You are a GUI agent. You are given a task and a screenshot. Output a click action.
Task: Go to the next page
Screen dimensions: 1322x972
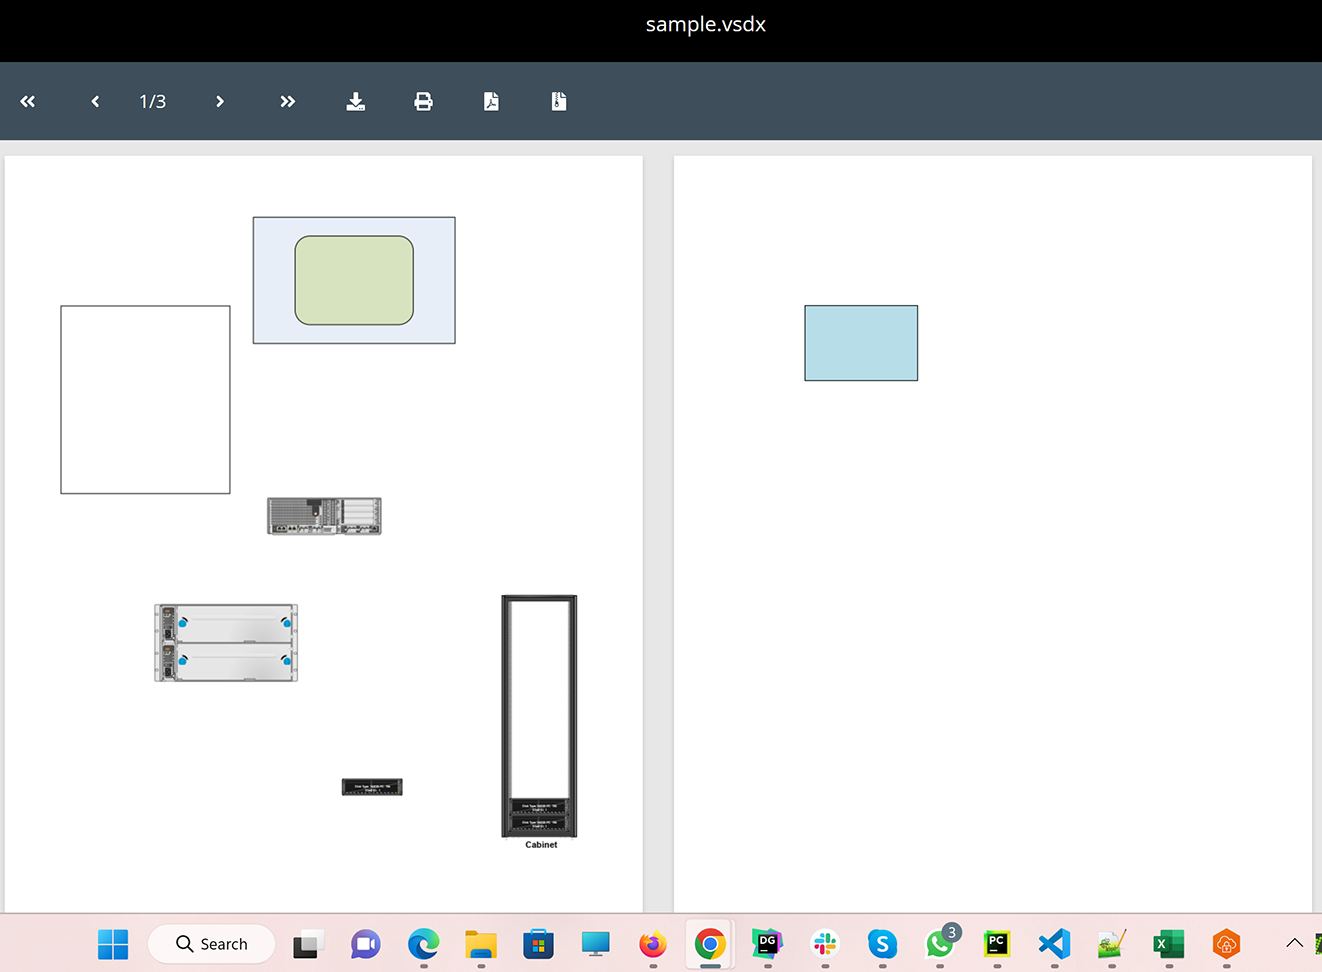[x=219, y=101]
